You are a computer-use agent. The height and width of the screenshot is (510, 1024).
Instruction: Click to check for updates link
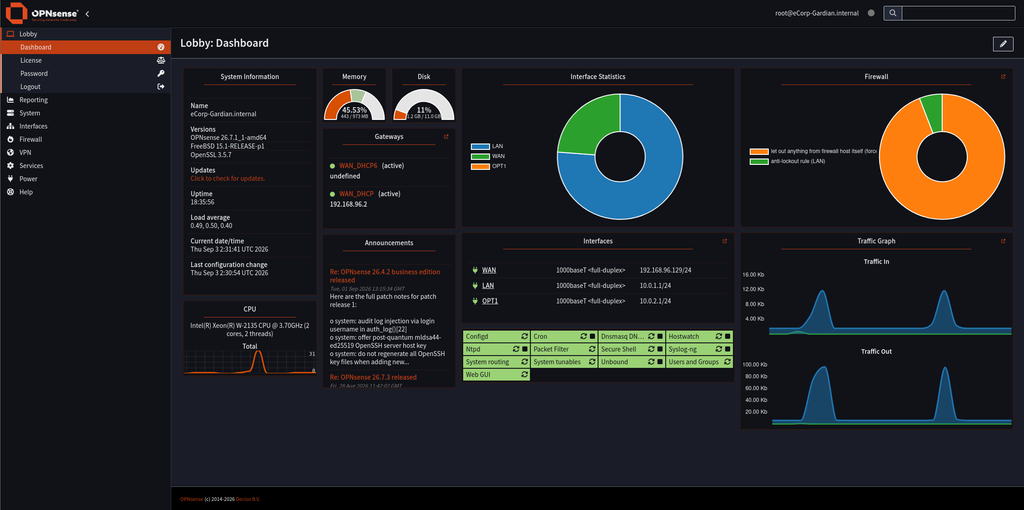click(x=228, y=178)
